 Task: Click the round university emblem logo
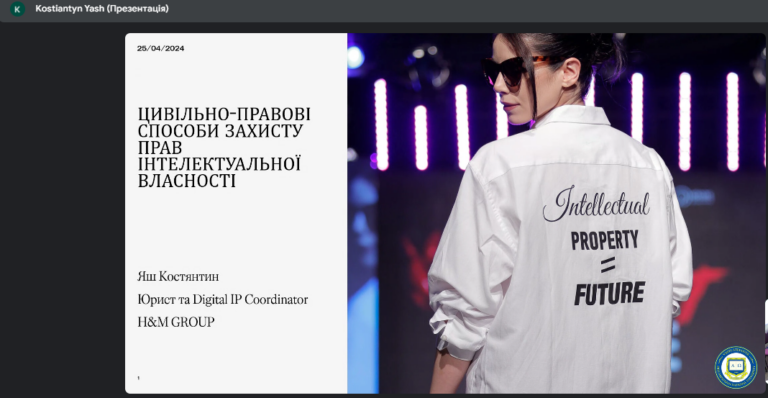click(736, 367)
